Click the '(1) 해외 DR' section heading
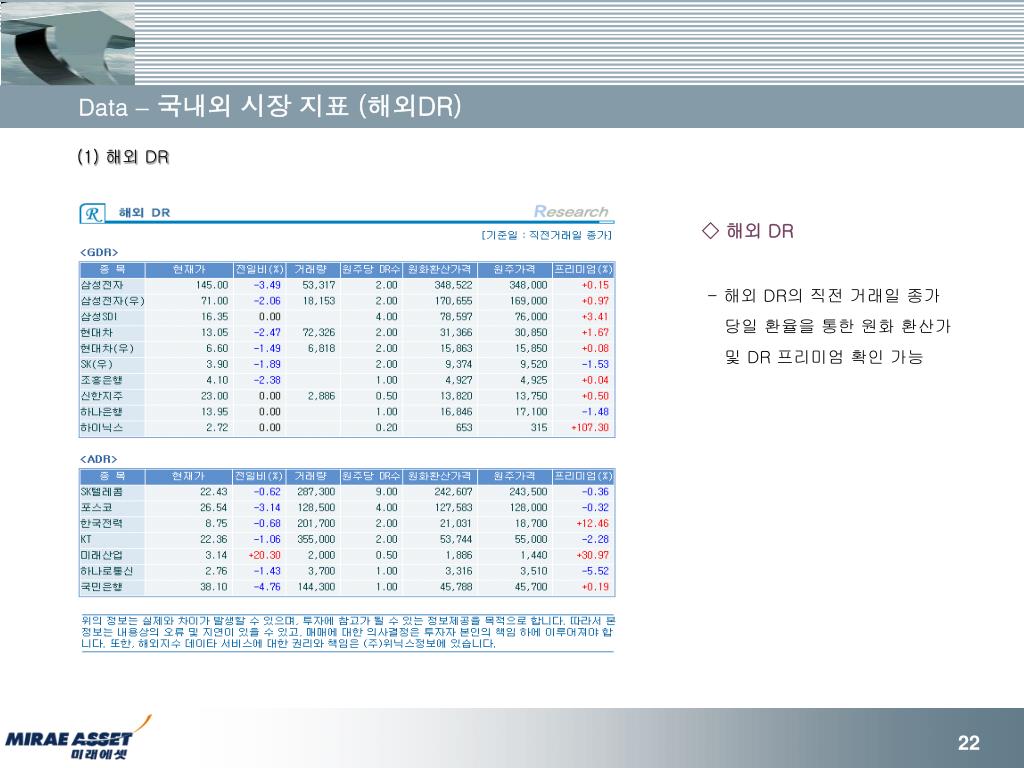This screenshot has width=1024, height=768. click(x=123, y=157)
